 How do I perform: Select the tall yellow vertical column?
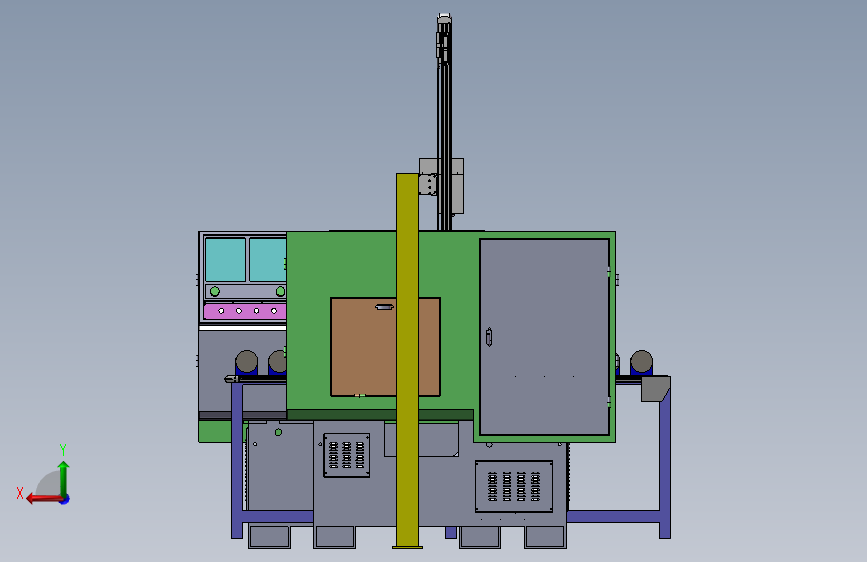[x=408, y=360]
